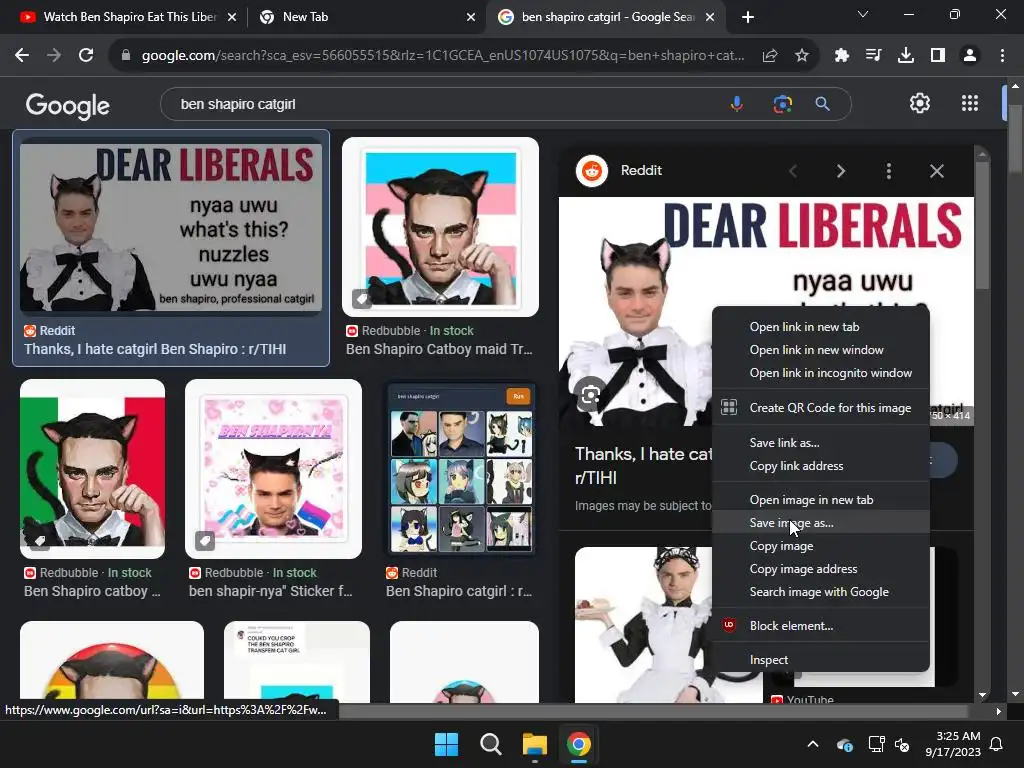Open the Chrome profile avatar

pyautogui.click(x=970, y=56)
